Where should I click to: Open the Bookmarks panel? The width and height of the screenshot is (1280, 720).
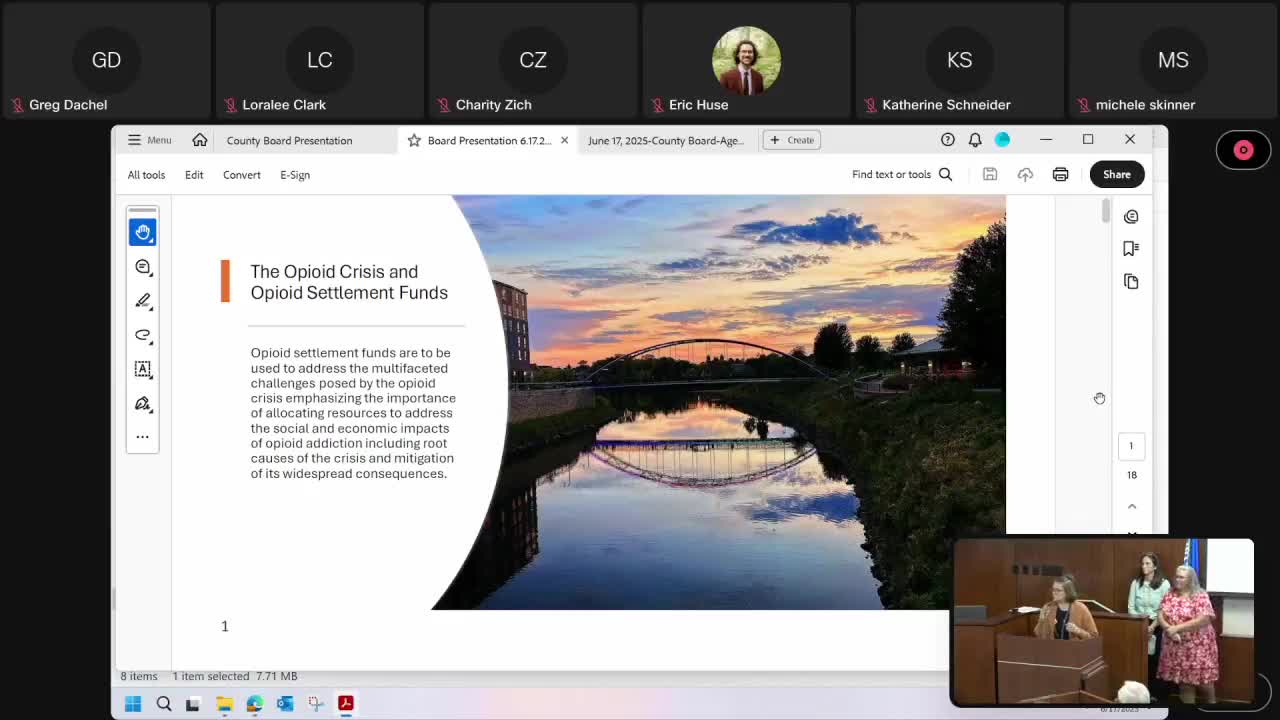click(1131, 249)
